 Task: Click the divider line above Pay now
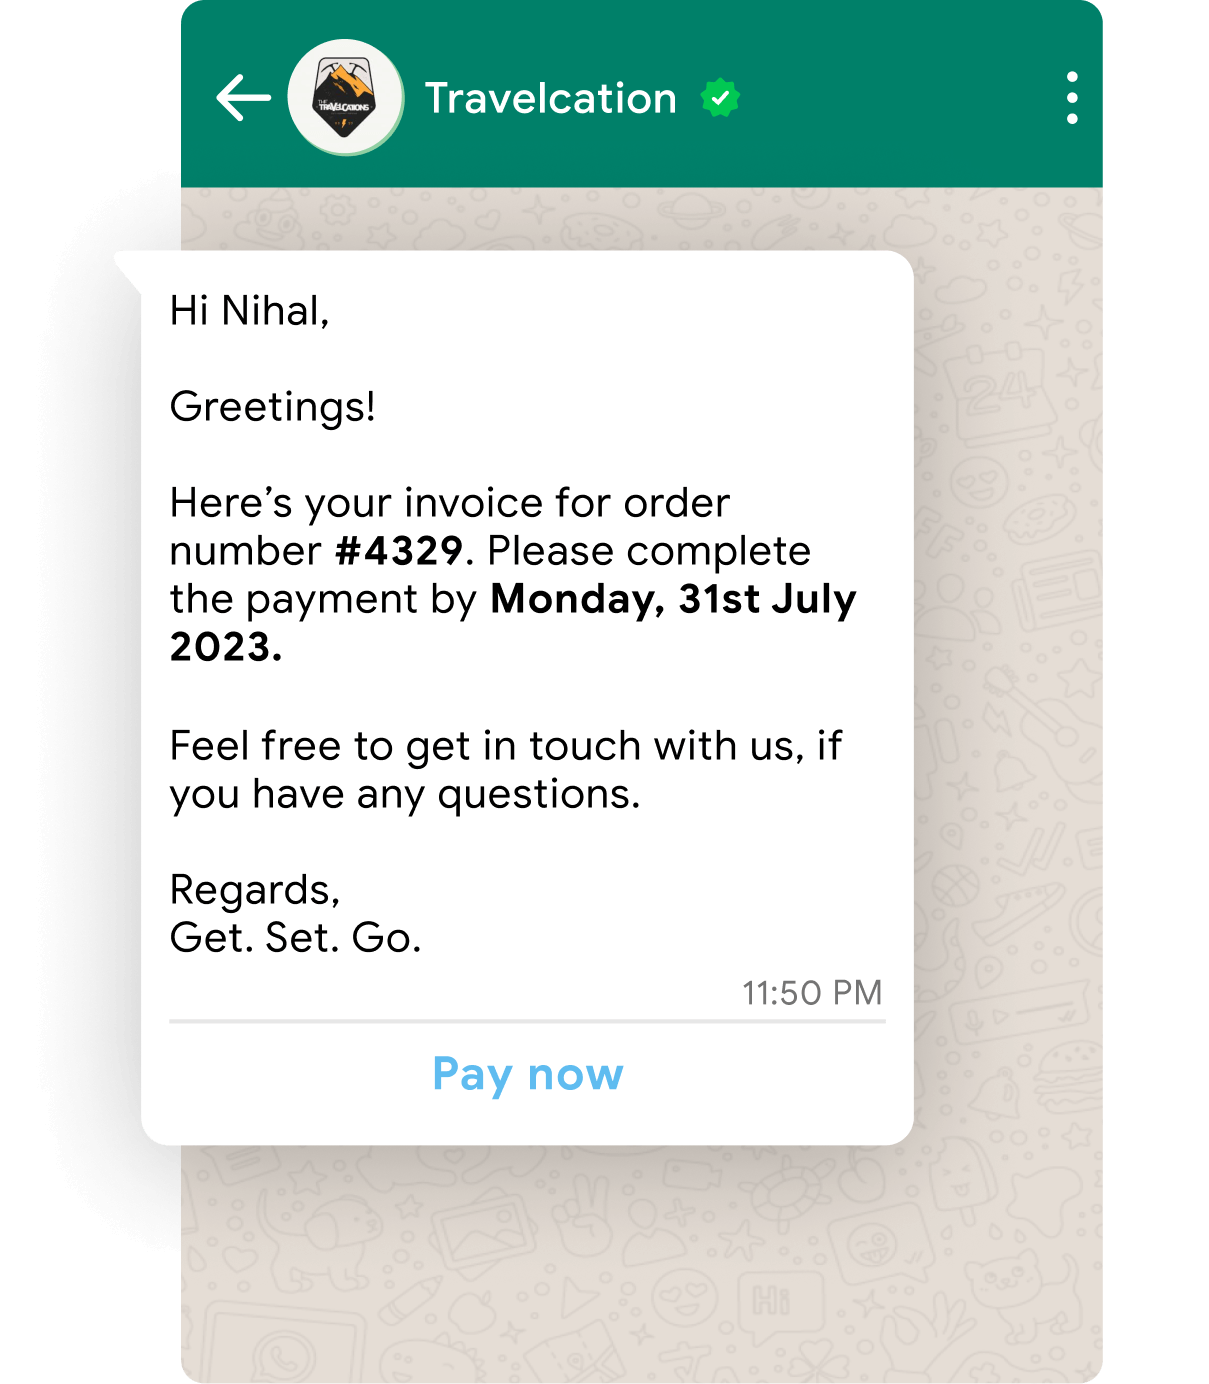coord(527,1021)
